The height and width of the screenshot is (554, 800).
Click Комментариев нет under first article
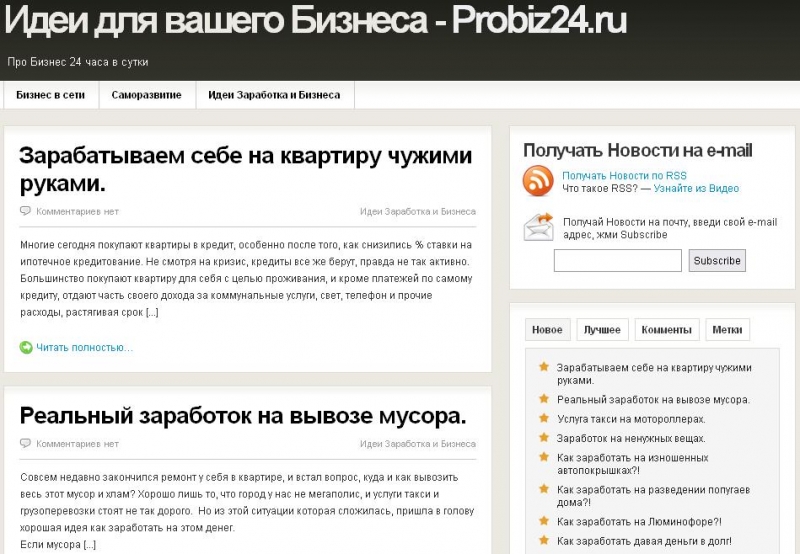pos(77,211)
